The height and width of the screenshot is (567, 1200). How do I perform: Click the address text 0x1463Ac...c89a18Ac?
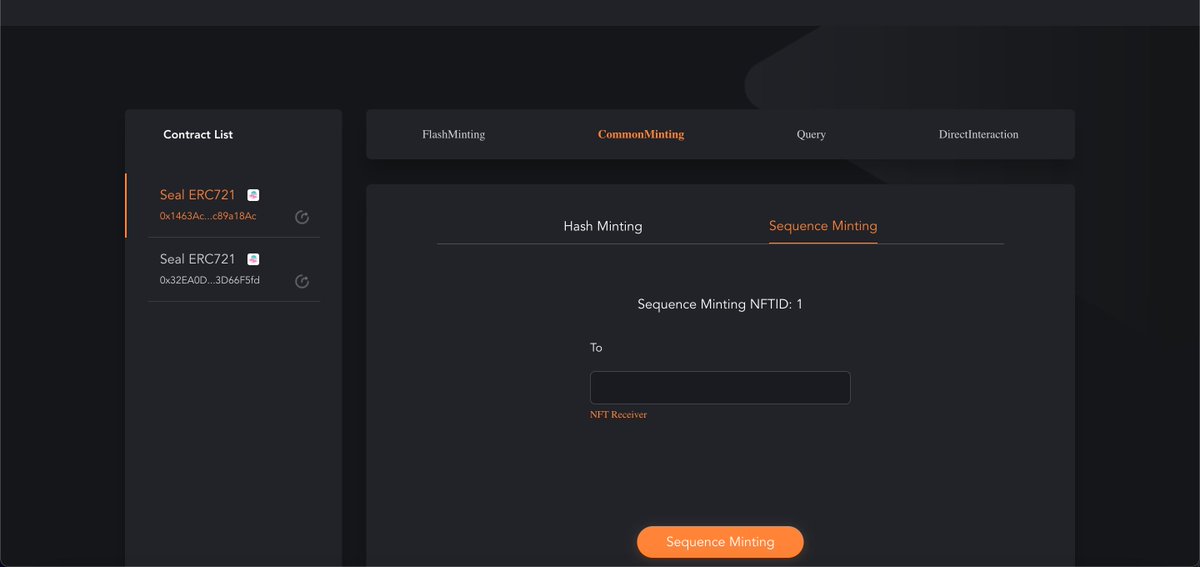[x=208, y=216]
